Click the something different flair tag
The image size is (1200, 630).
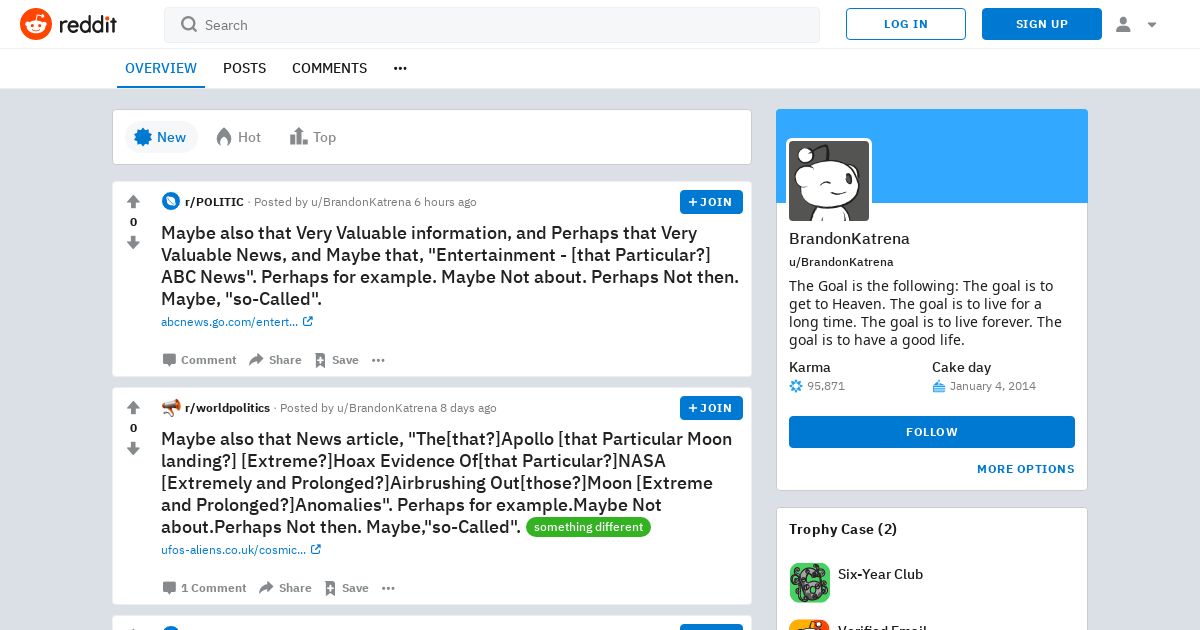pyautogui.click(x=588, y=527)
